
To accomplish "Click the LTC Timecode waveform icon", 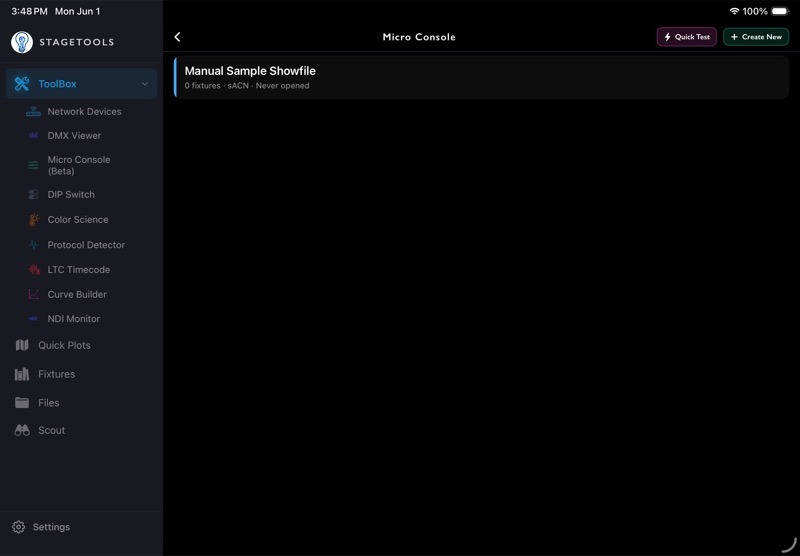I will tap(34, 269).
